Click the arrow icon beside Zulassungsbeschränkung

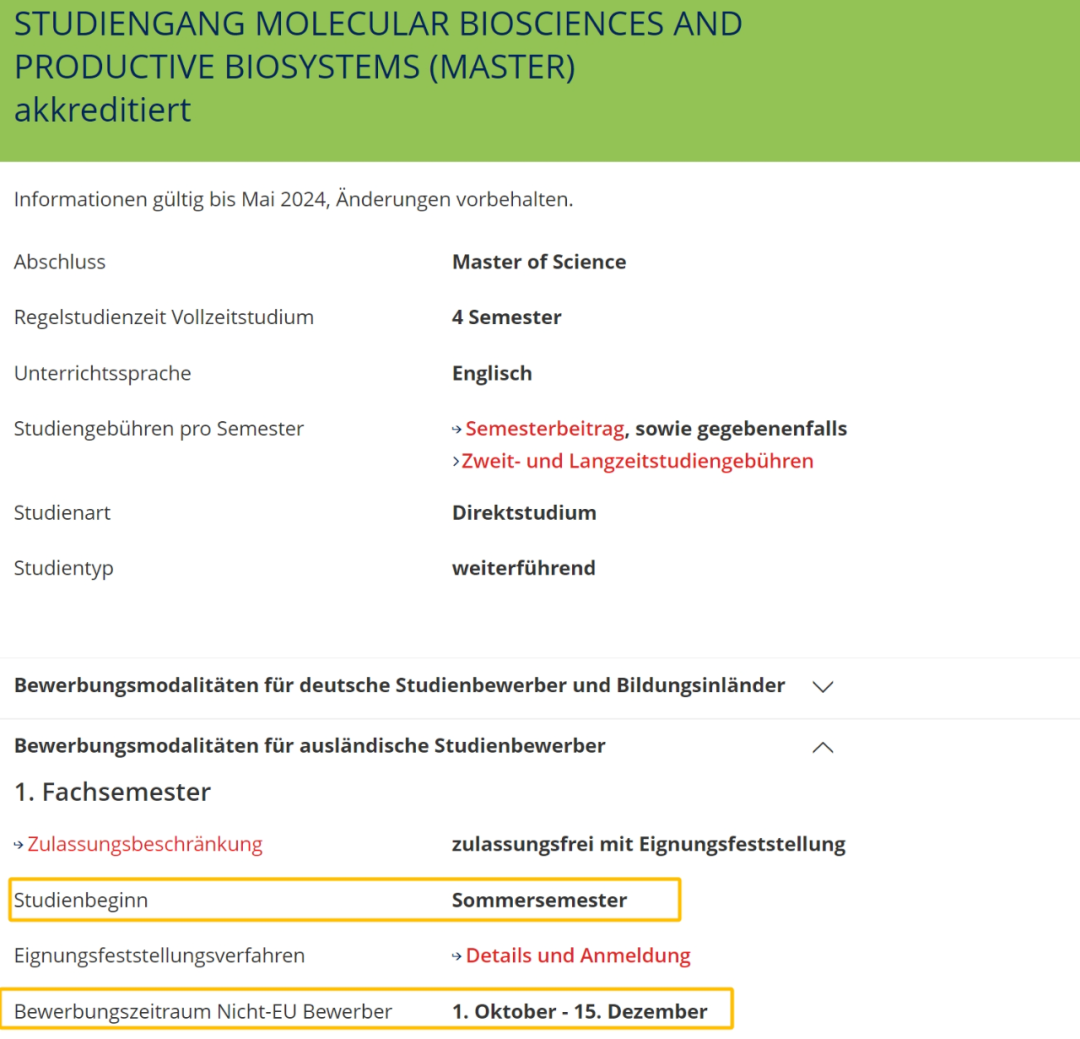tap(19, 845)
